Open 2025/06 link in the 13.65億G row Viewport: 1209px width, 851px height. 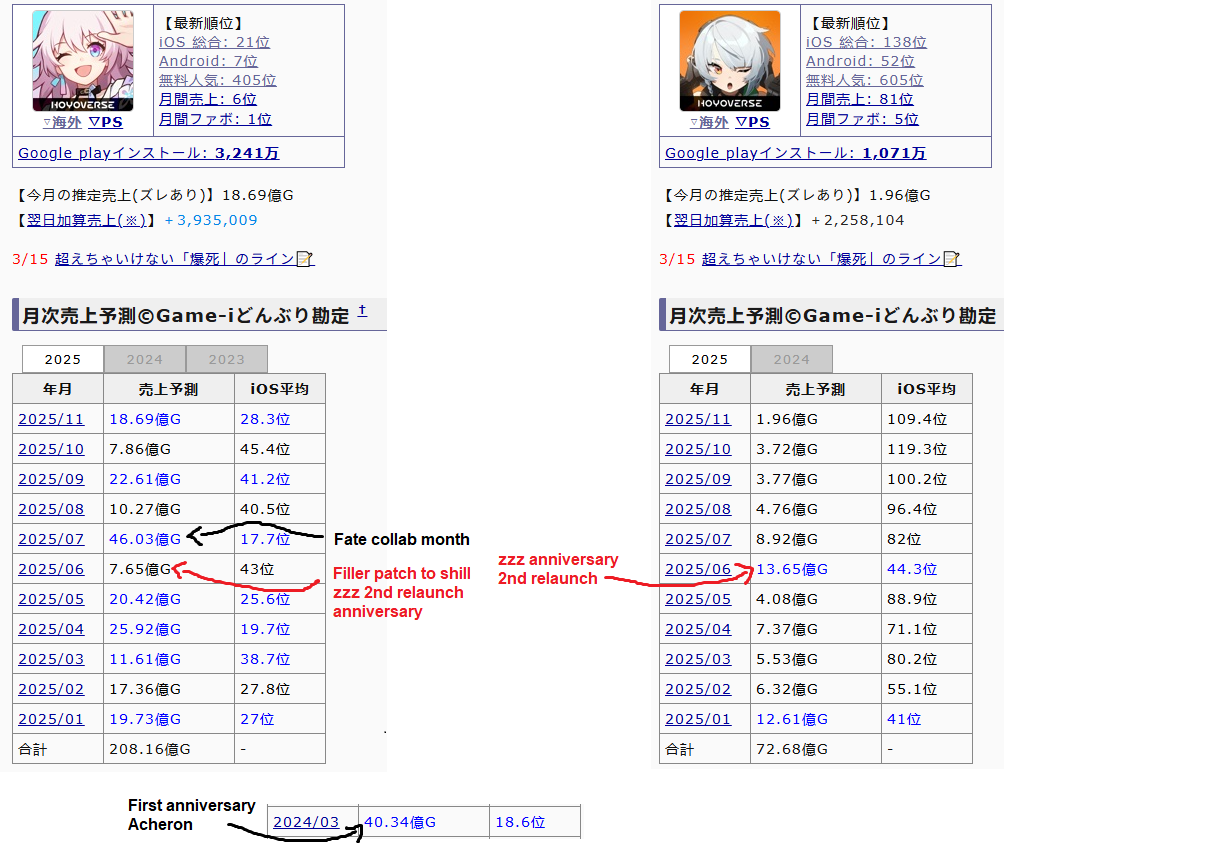[x=698, y=569]
